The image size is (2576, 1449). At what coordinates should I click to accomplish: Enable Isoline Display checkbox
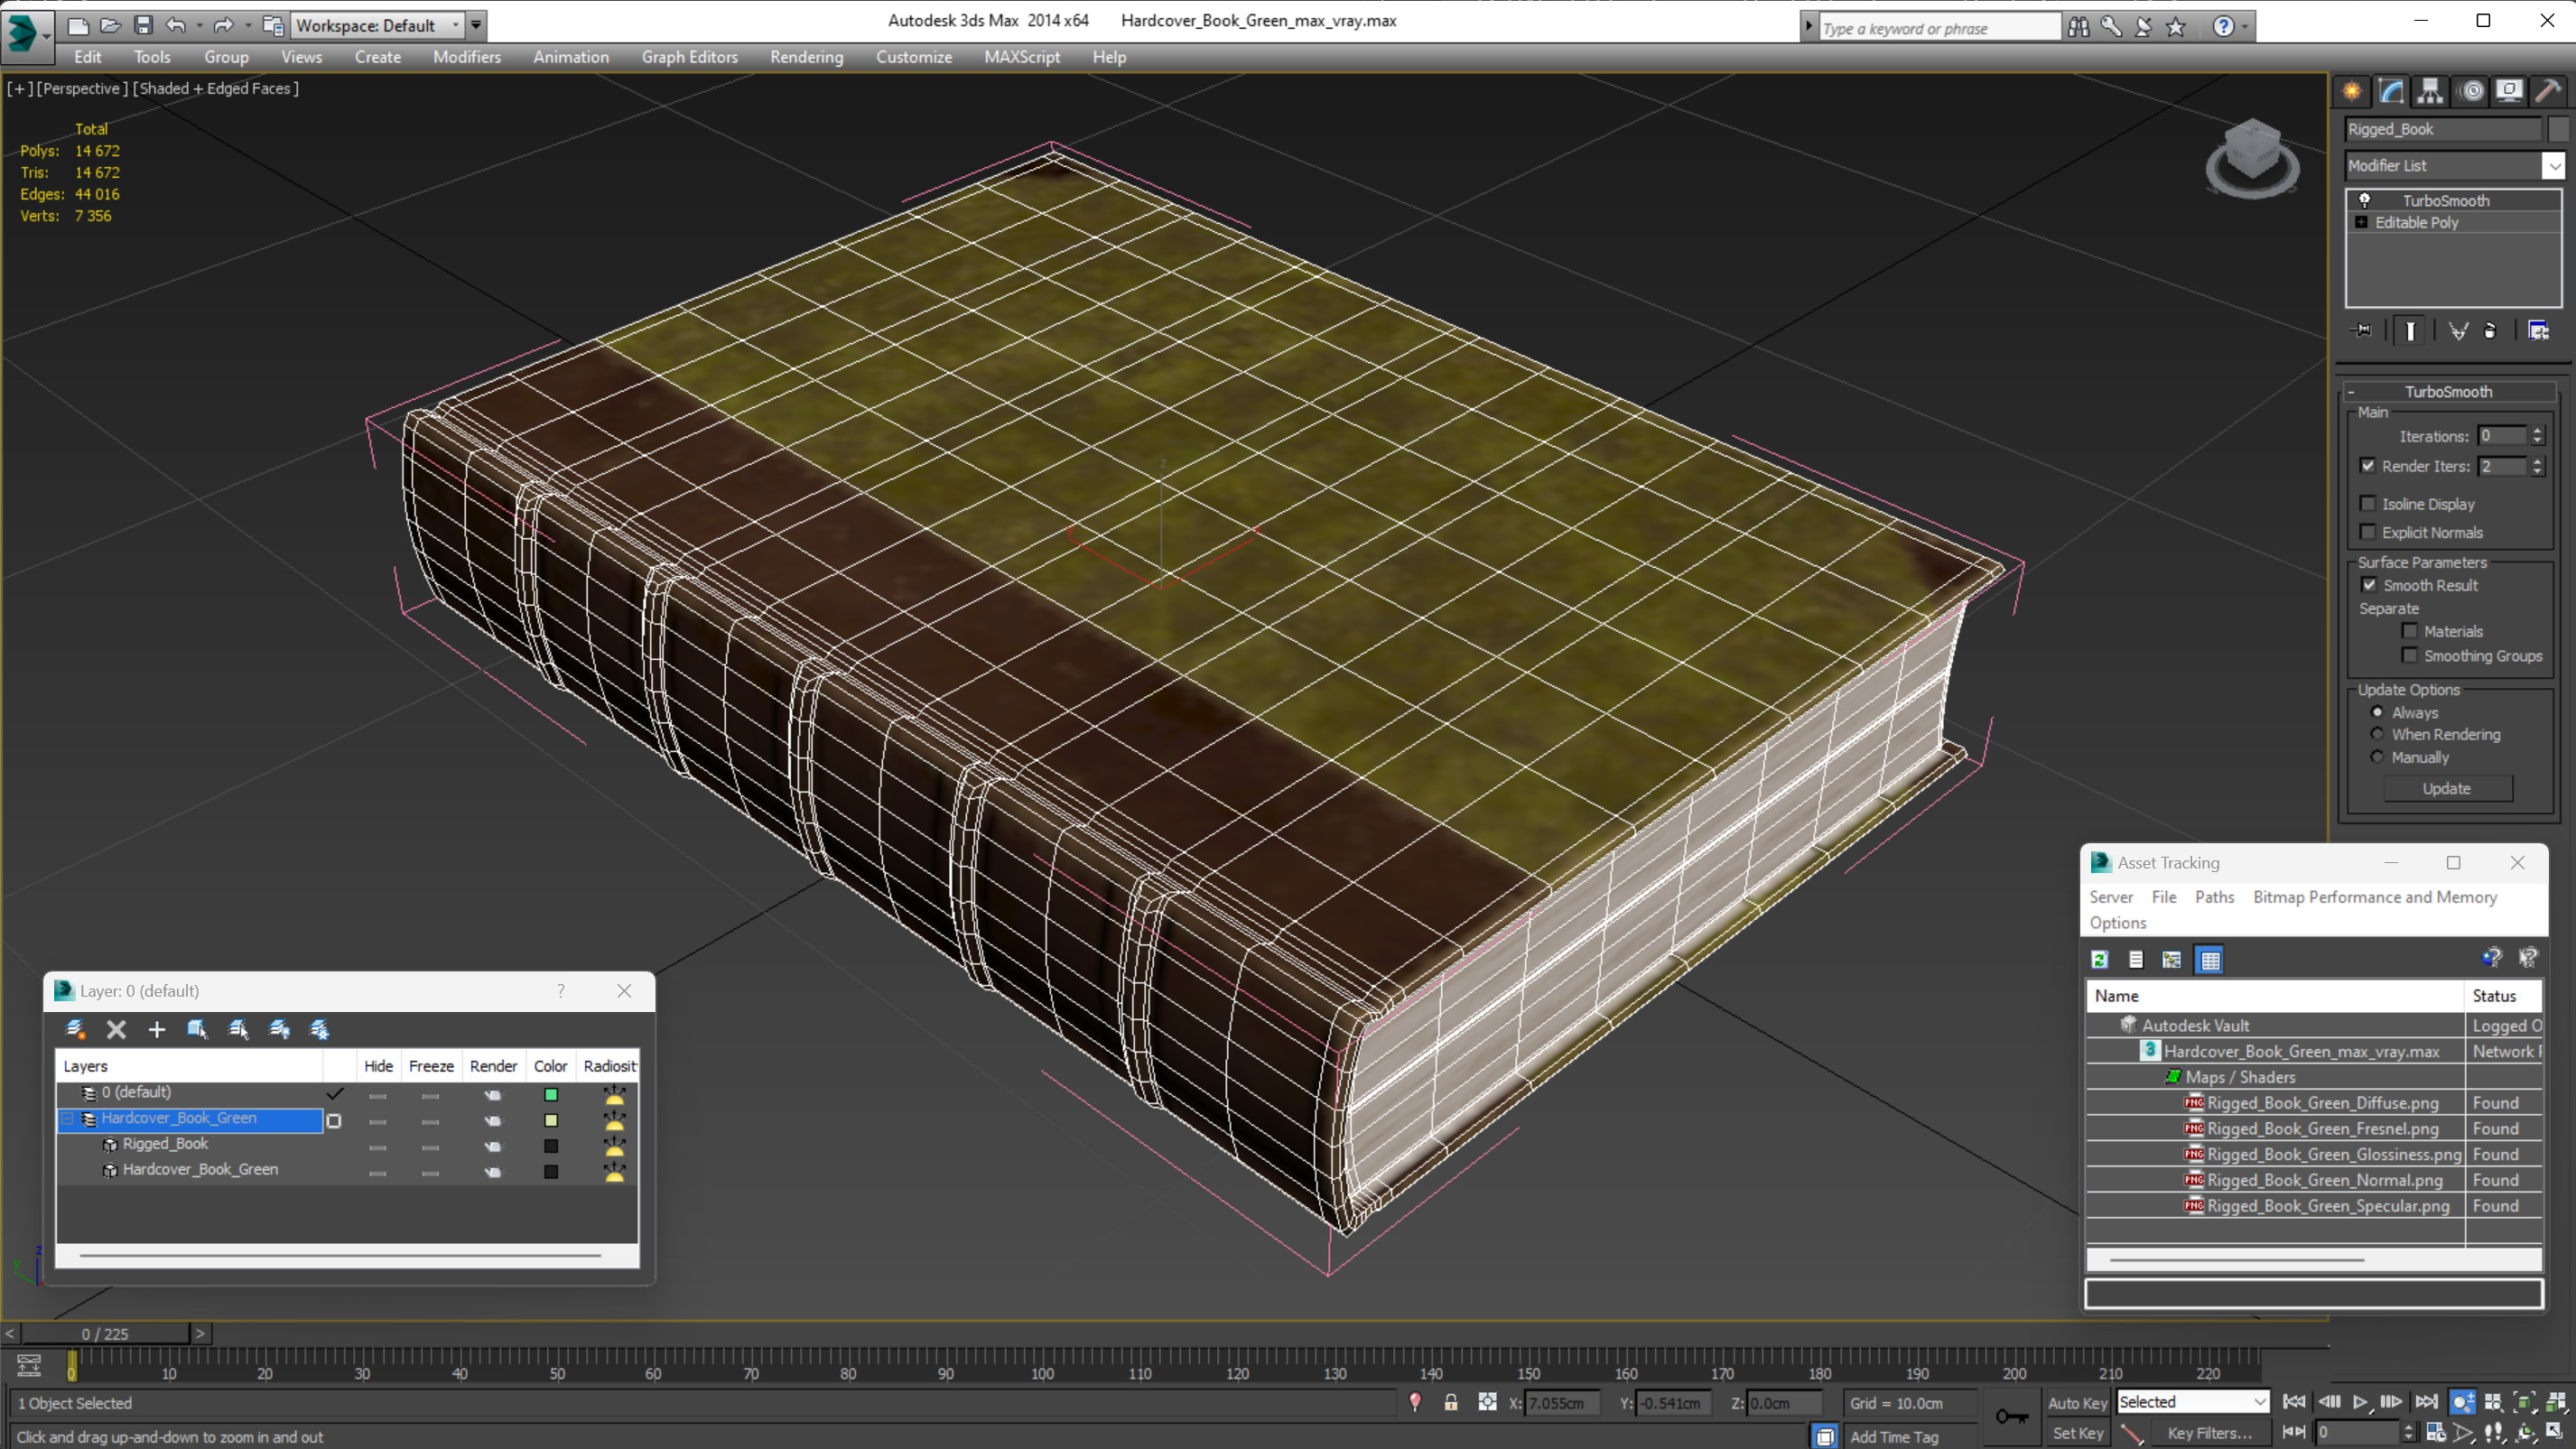2367,504
